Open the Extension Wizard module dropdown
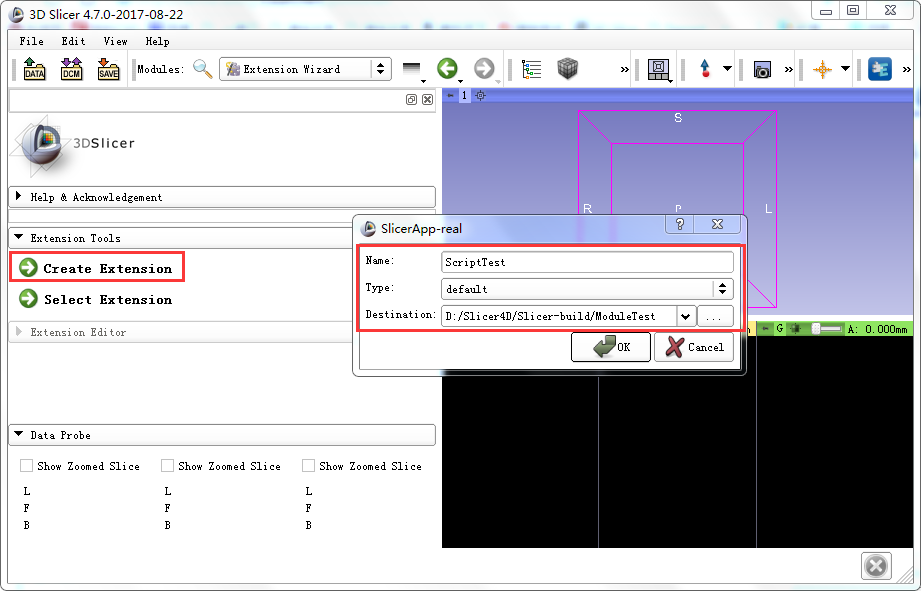The width and height of the screenshot is (921, 591). click(x=305, y=69)
